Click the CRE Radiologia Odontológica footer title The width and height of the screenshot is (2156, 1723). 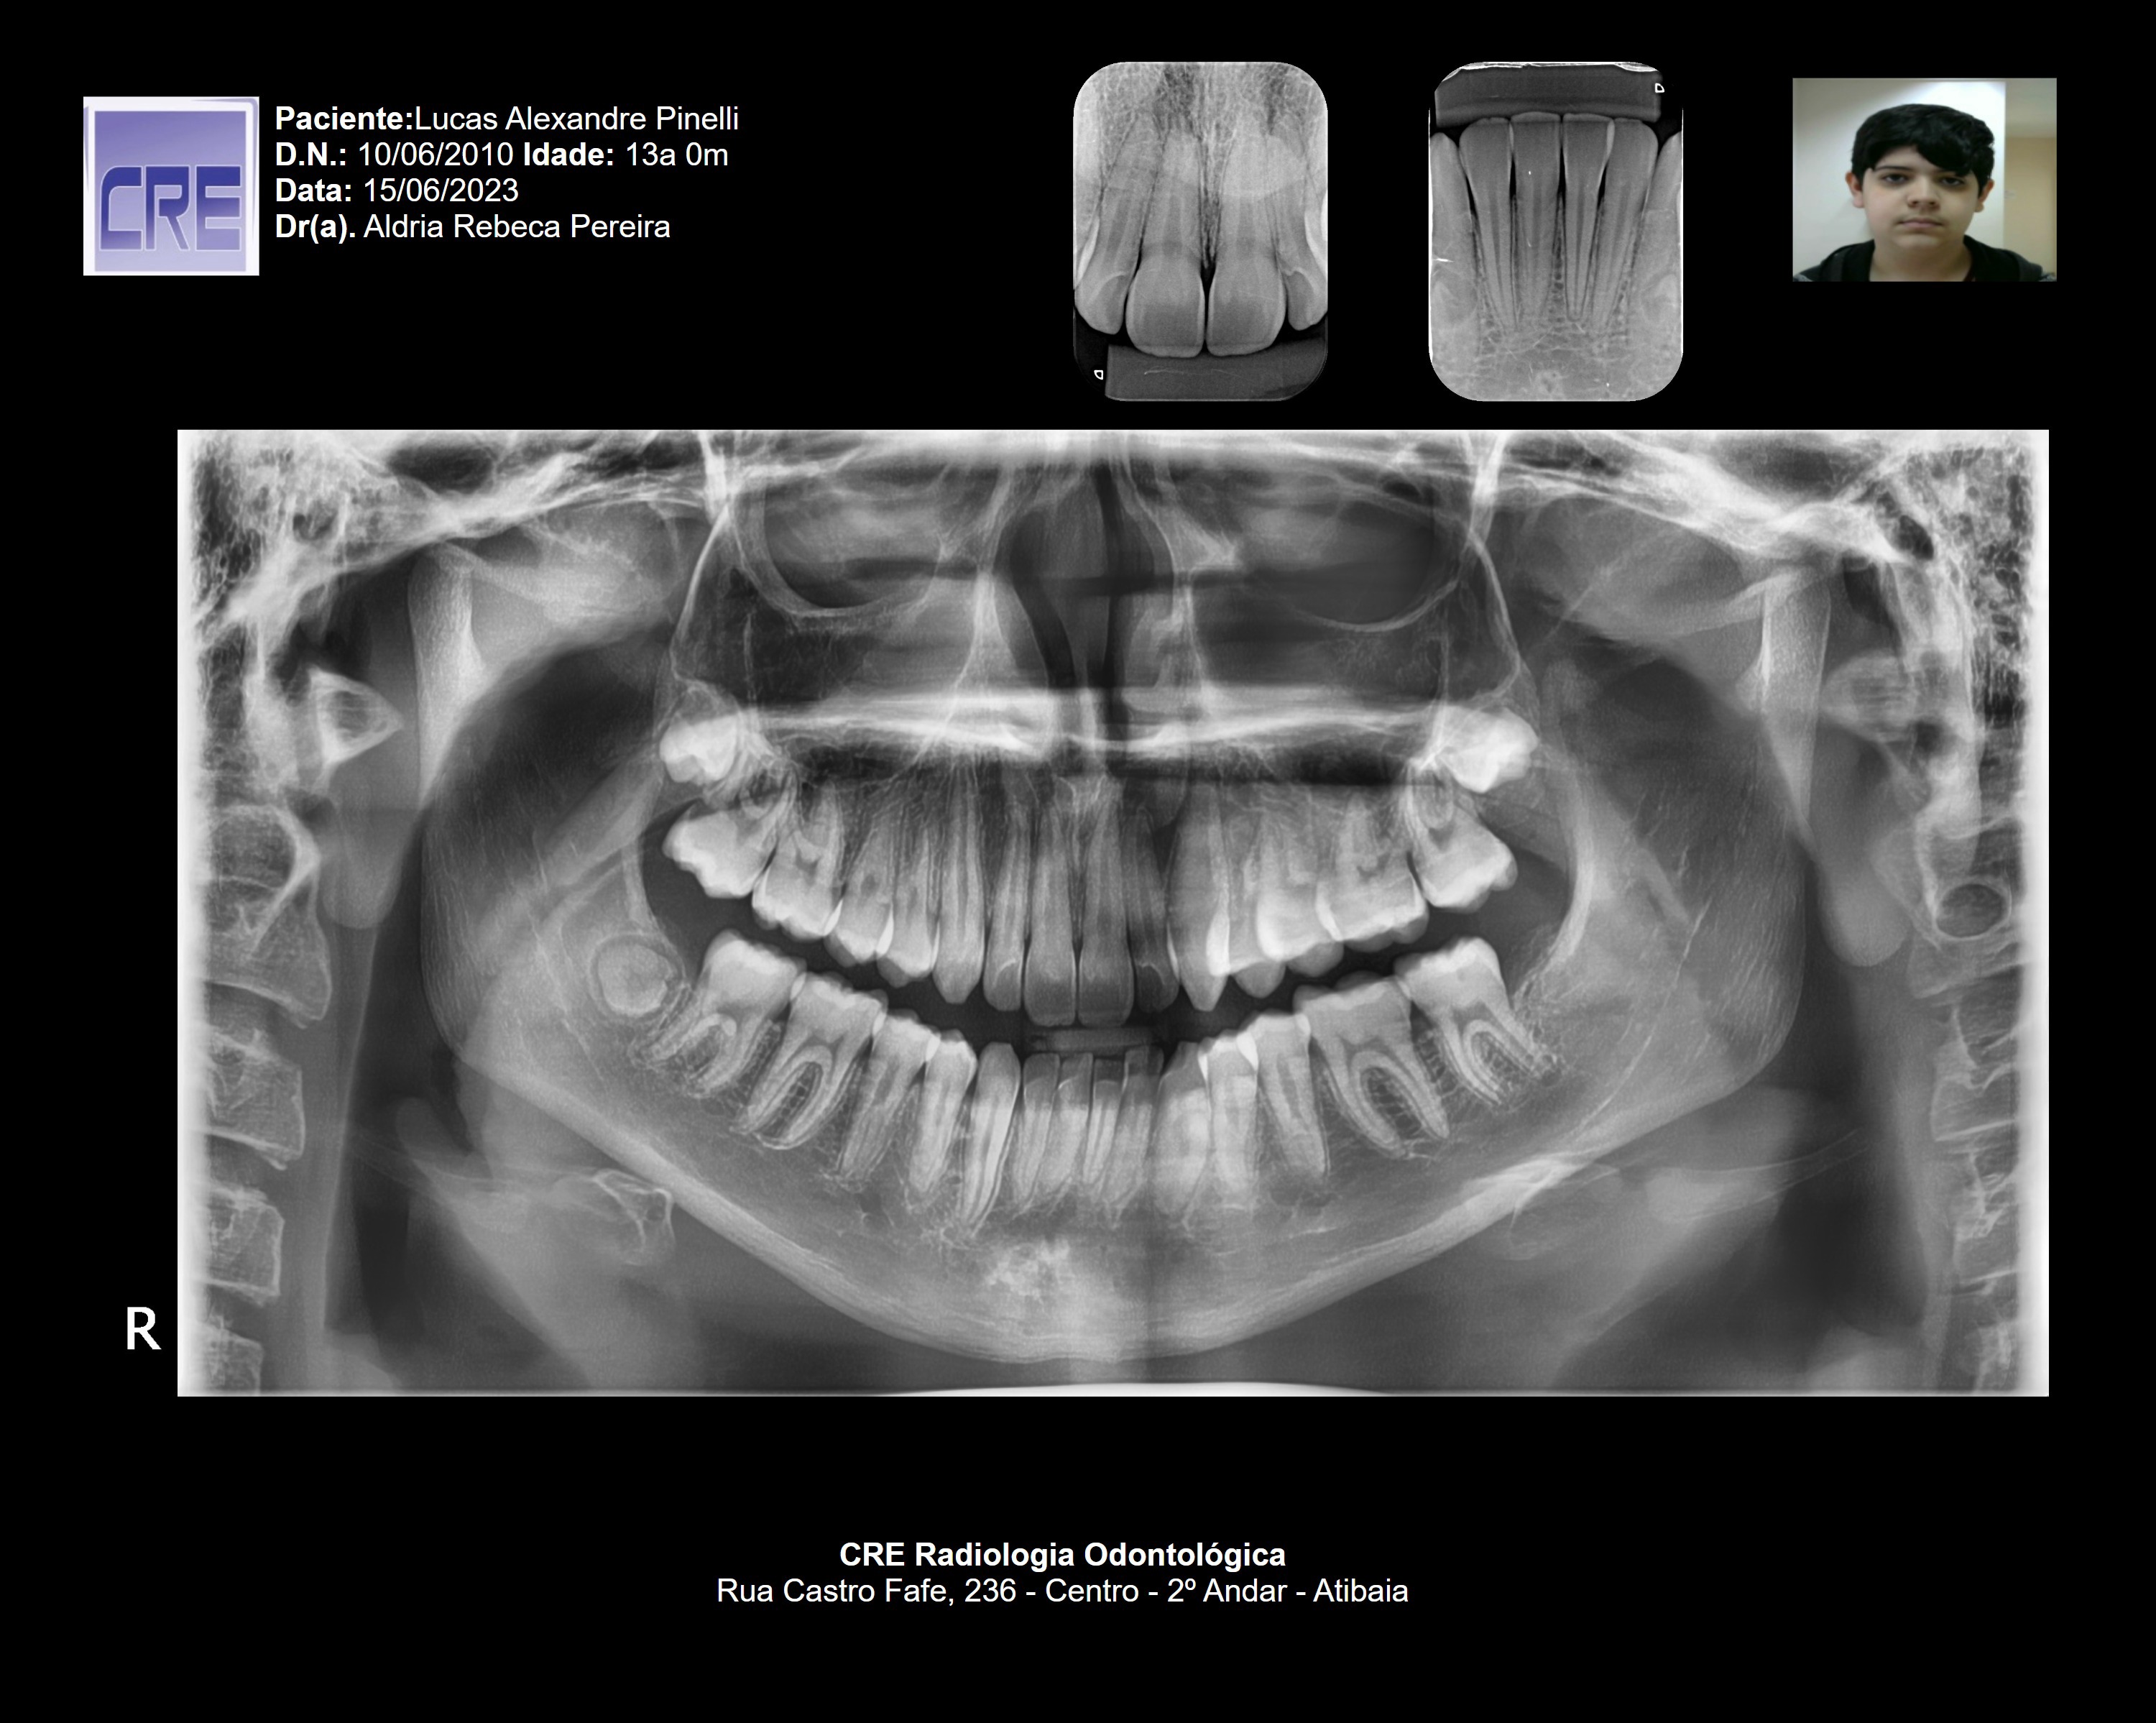[1062, 1555]
